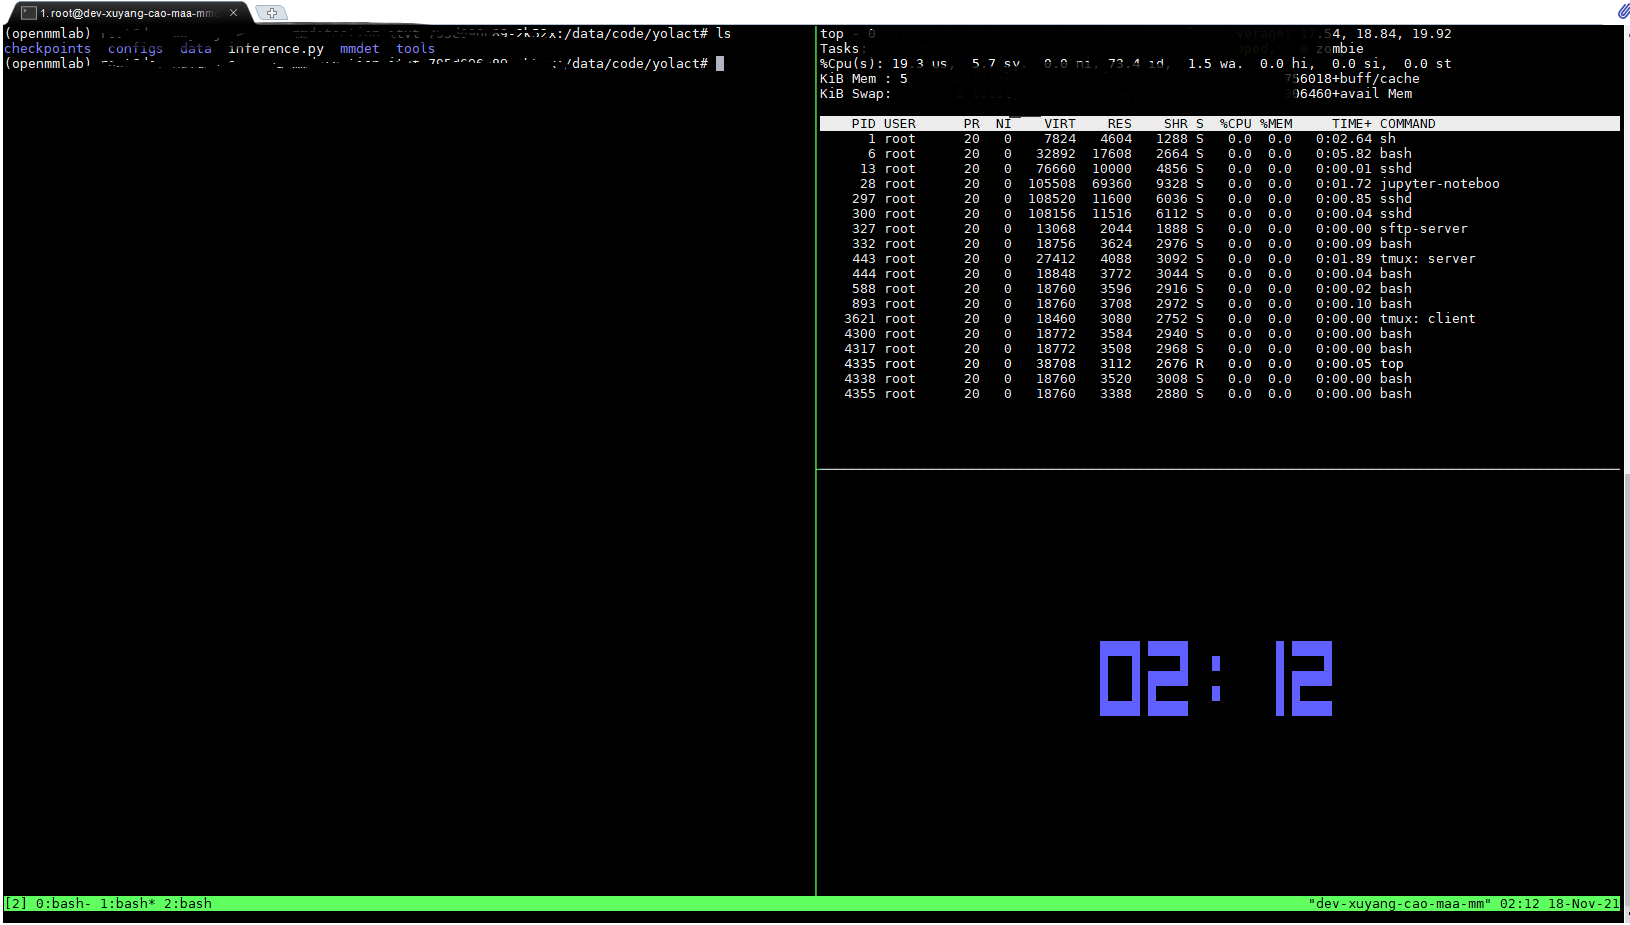Click the status bar time '02:12'
This screenshot has height=925, width=1630.
pyautogui.click(x=1520, y=904)
